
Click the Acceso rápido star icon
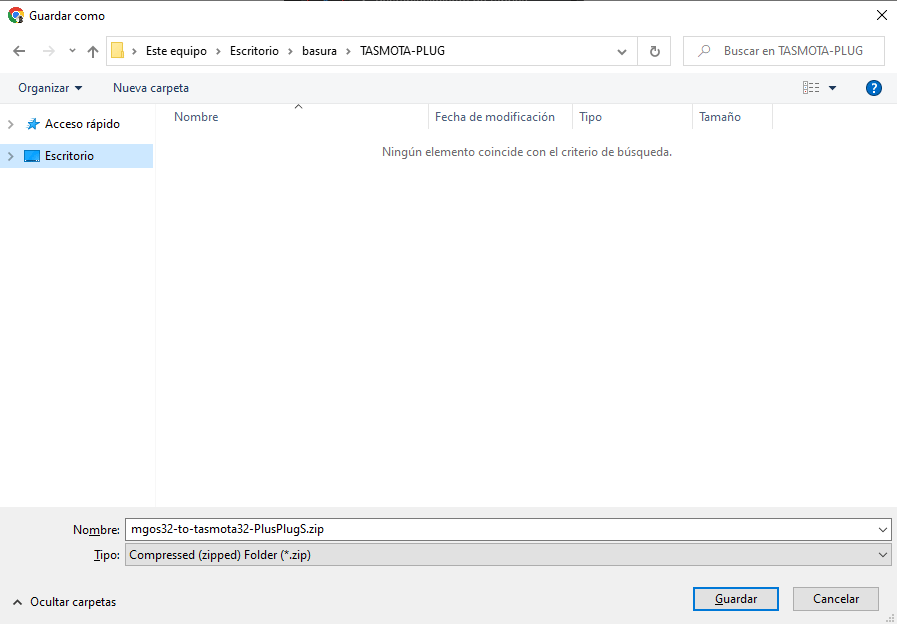pos(33,124)
